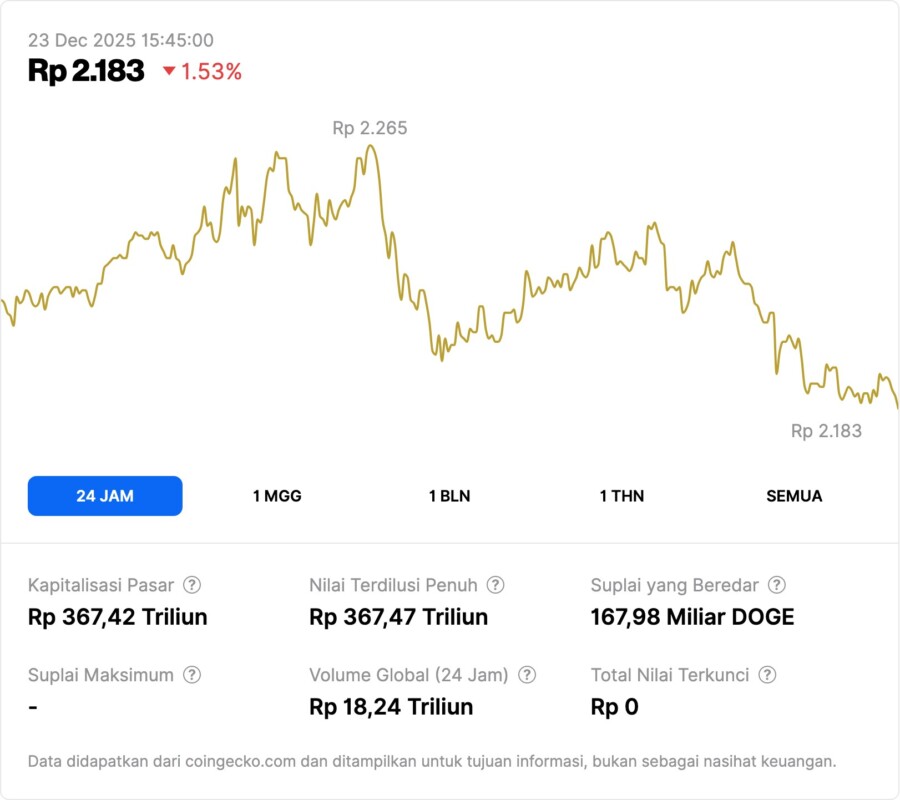
Task: Show tooltip for Volume Global (24 Jam)
Action: 527,675
